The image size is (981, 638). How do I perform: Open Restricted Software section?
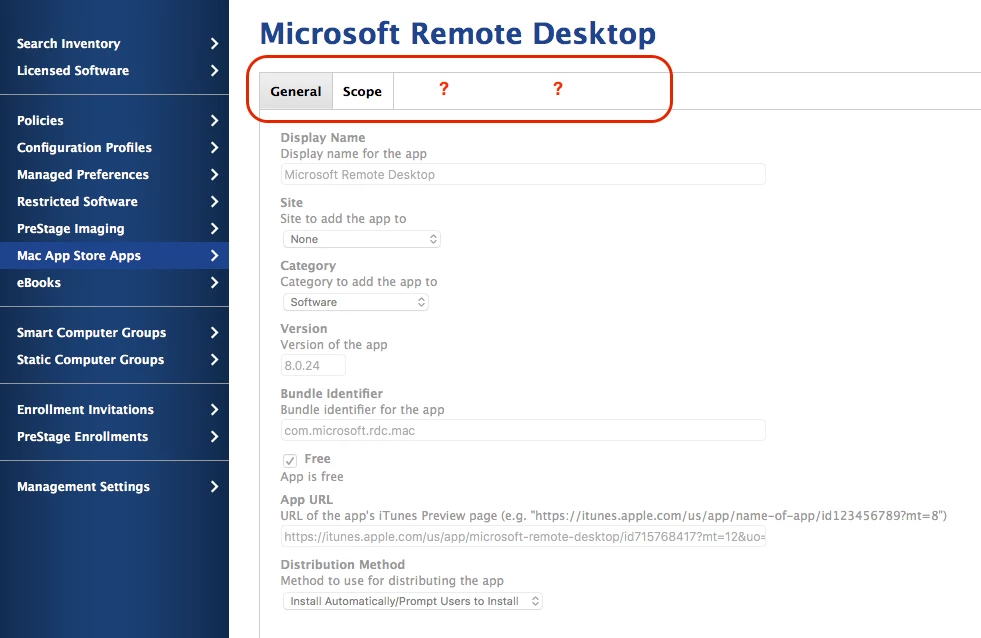pyautogui.click(x=114, y=201)
